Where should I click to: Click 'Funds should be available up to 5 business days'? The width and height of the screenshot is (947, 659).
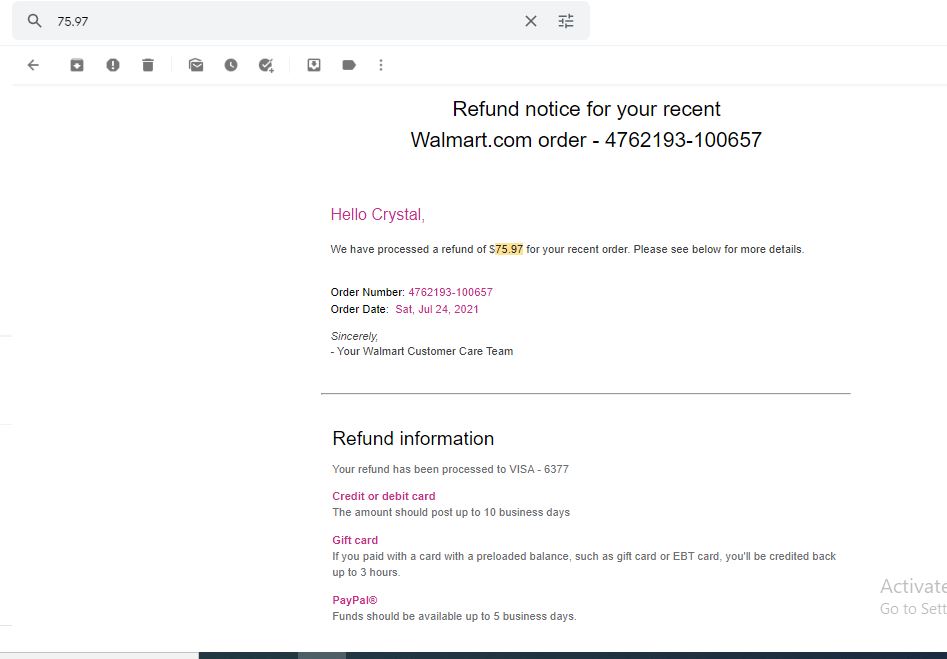click(x=454, y=616)
